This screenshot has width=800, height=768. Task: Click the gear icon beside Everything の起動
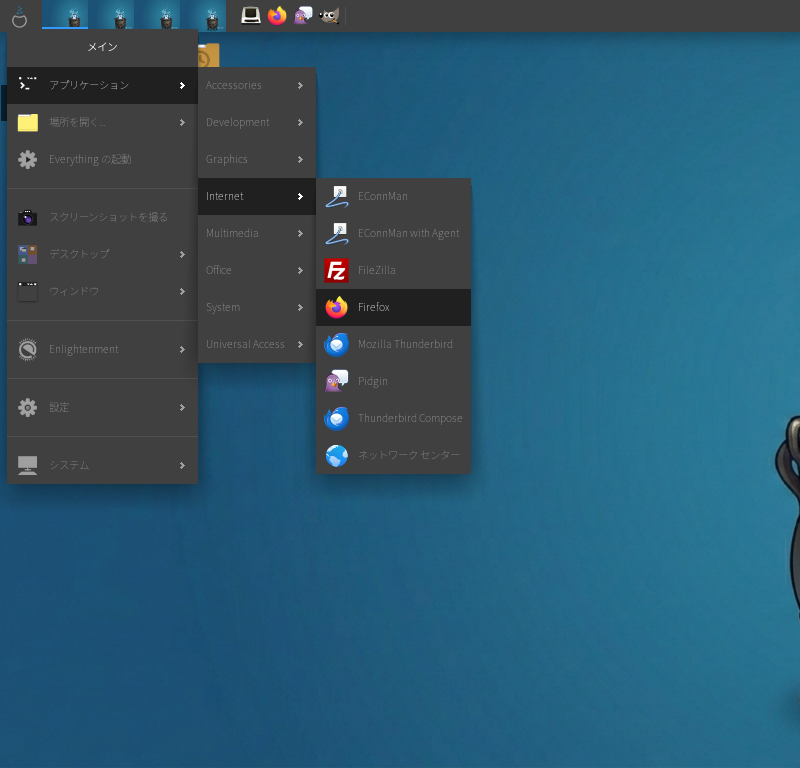(28, 160)
